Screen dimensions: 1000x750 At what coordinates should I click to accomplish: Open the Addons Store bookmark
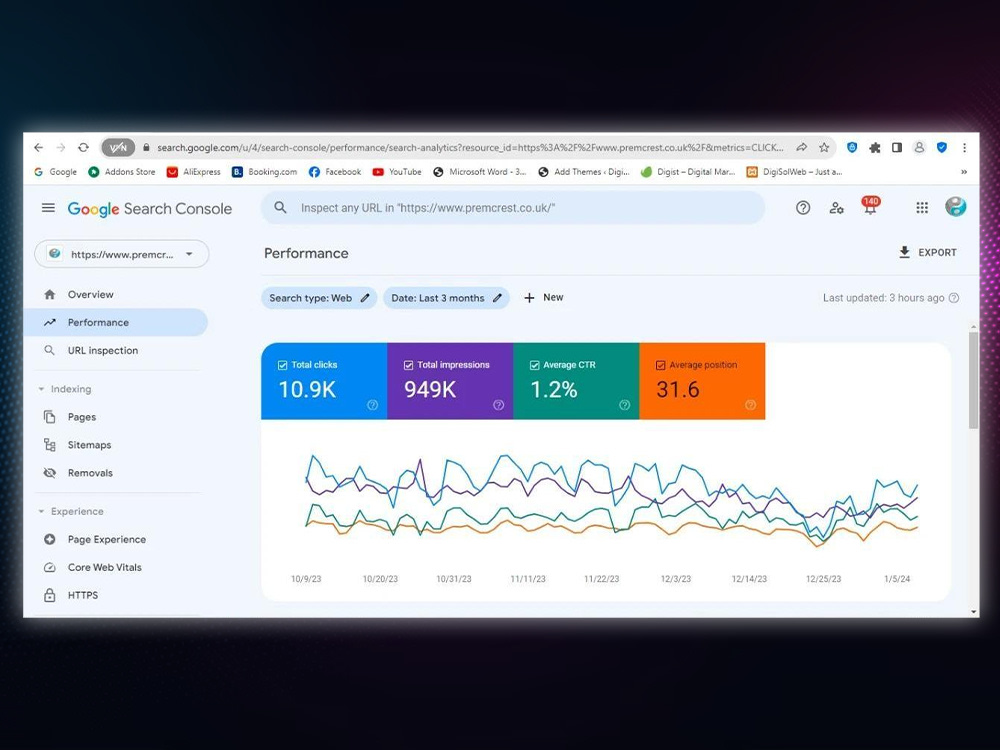pos(122,172)
